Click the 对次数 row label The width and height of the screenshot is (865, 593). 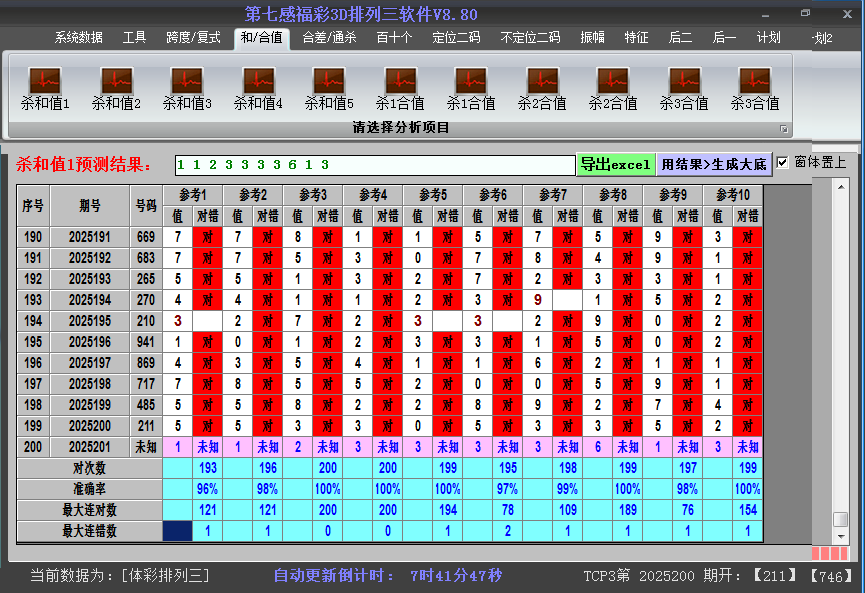click(x=89, y=468)
